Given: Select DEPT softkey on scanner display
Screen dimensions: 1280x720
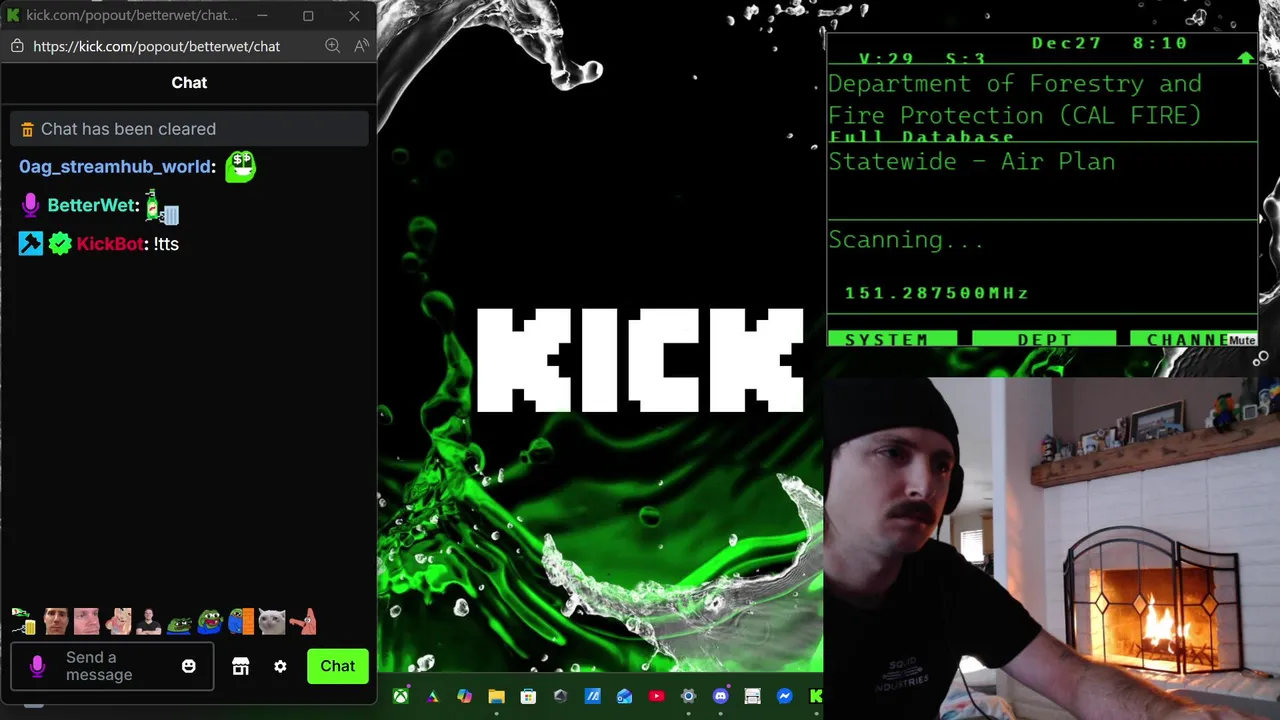Looking at the screenshot, I should tap(1044, 340).
